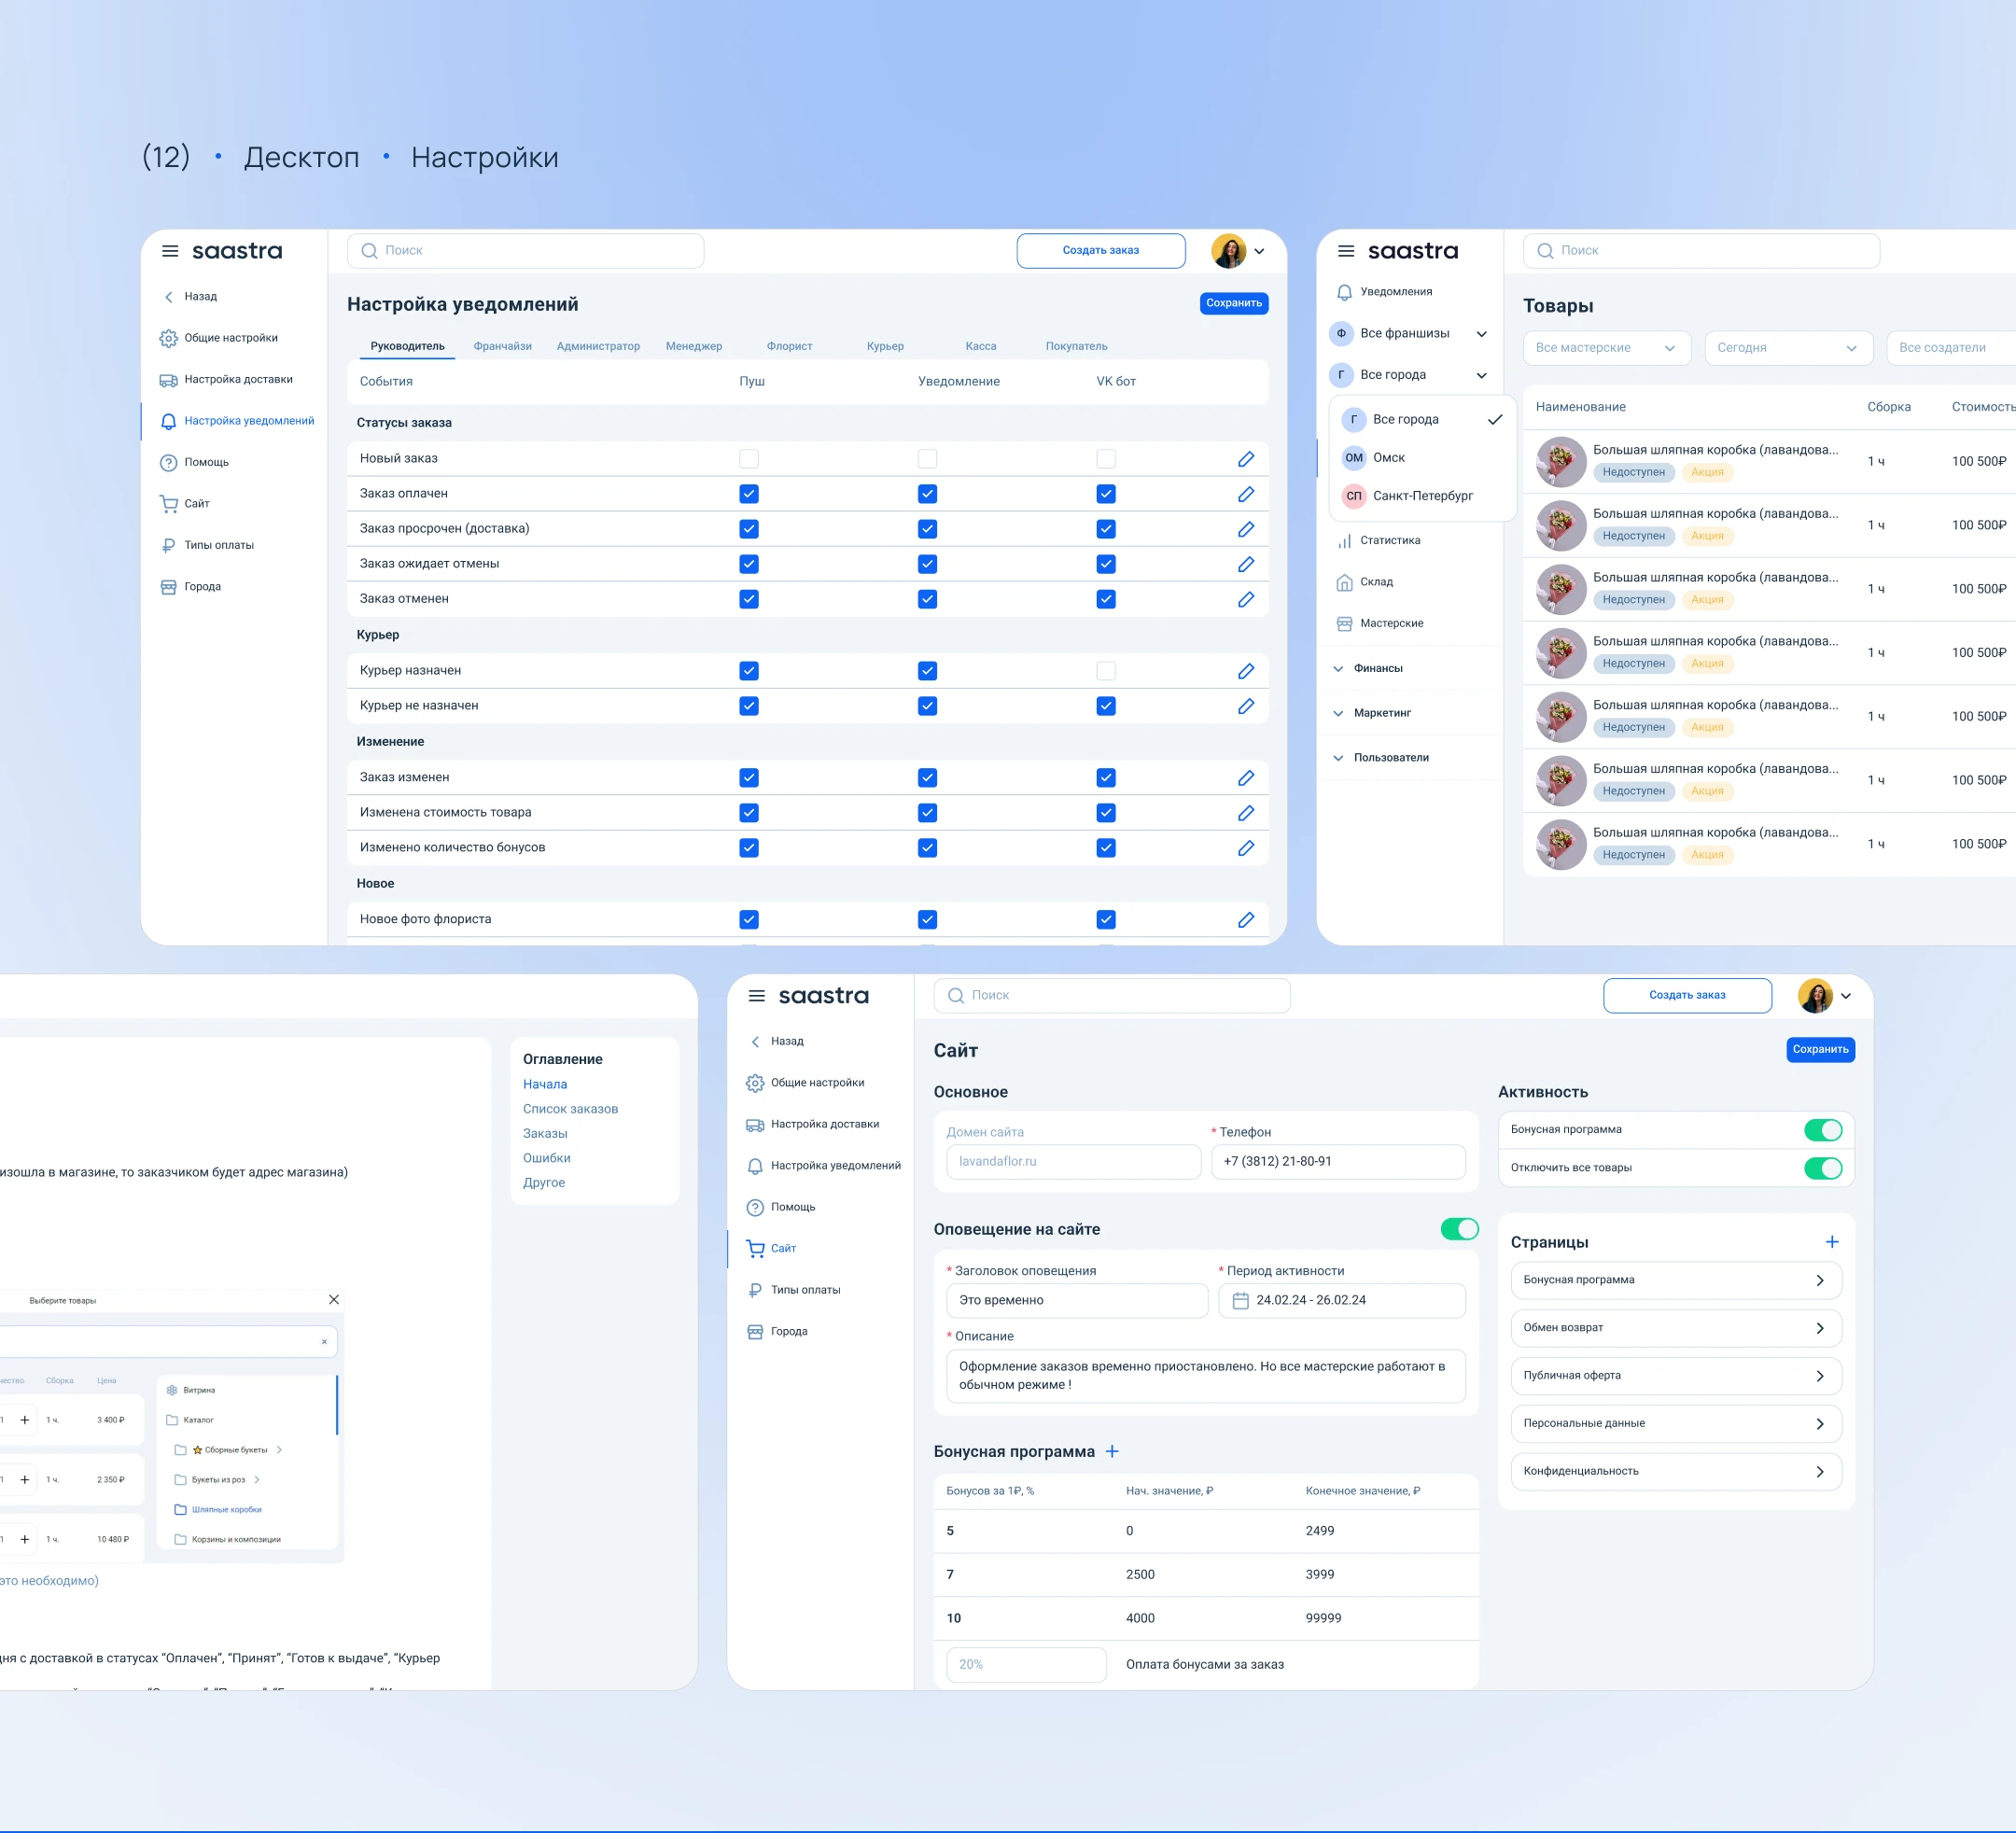Click the plus icon next to Страницы
The height and width of the screenshot is (1833, 2016).
[1831, 1242]
